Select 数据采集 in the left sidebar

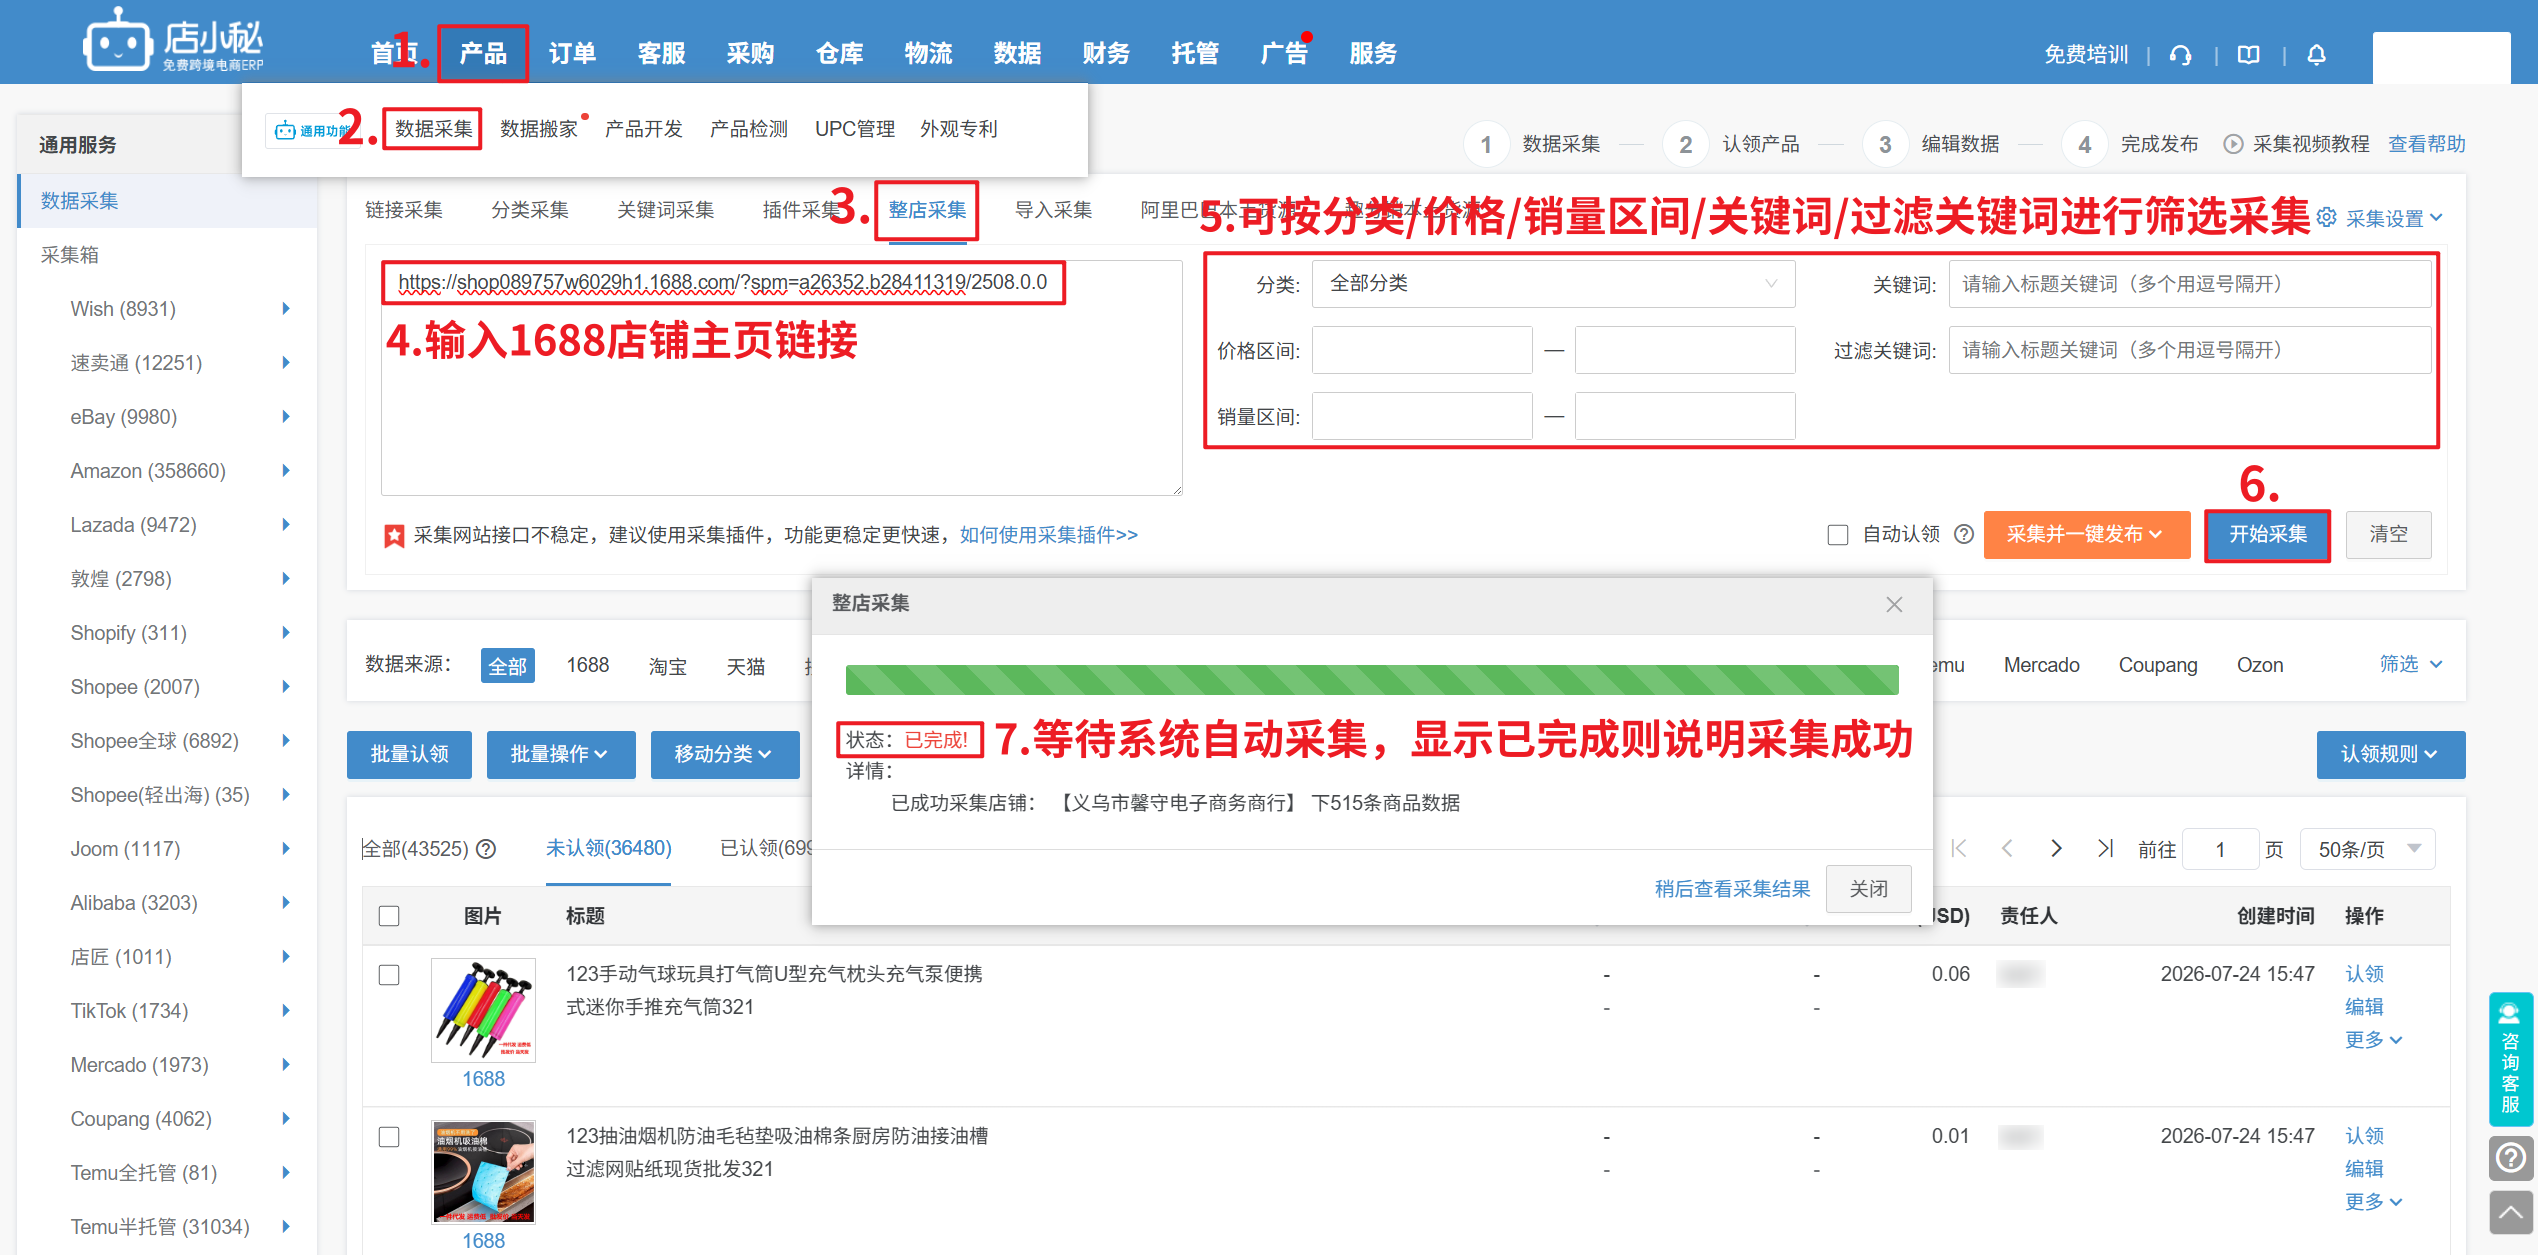pyautogui.click(x=168, y=201)
